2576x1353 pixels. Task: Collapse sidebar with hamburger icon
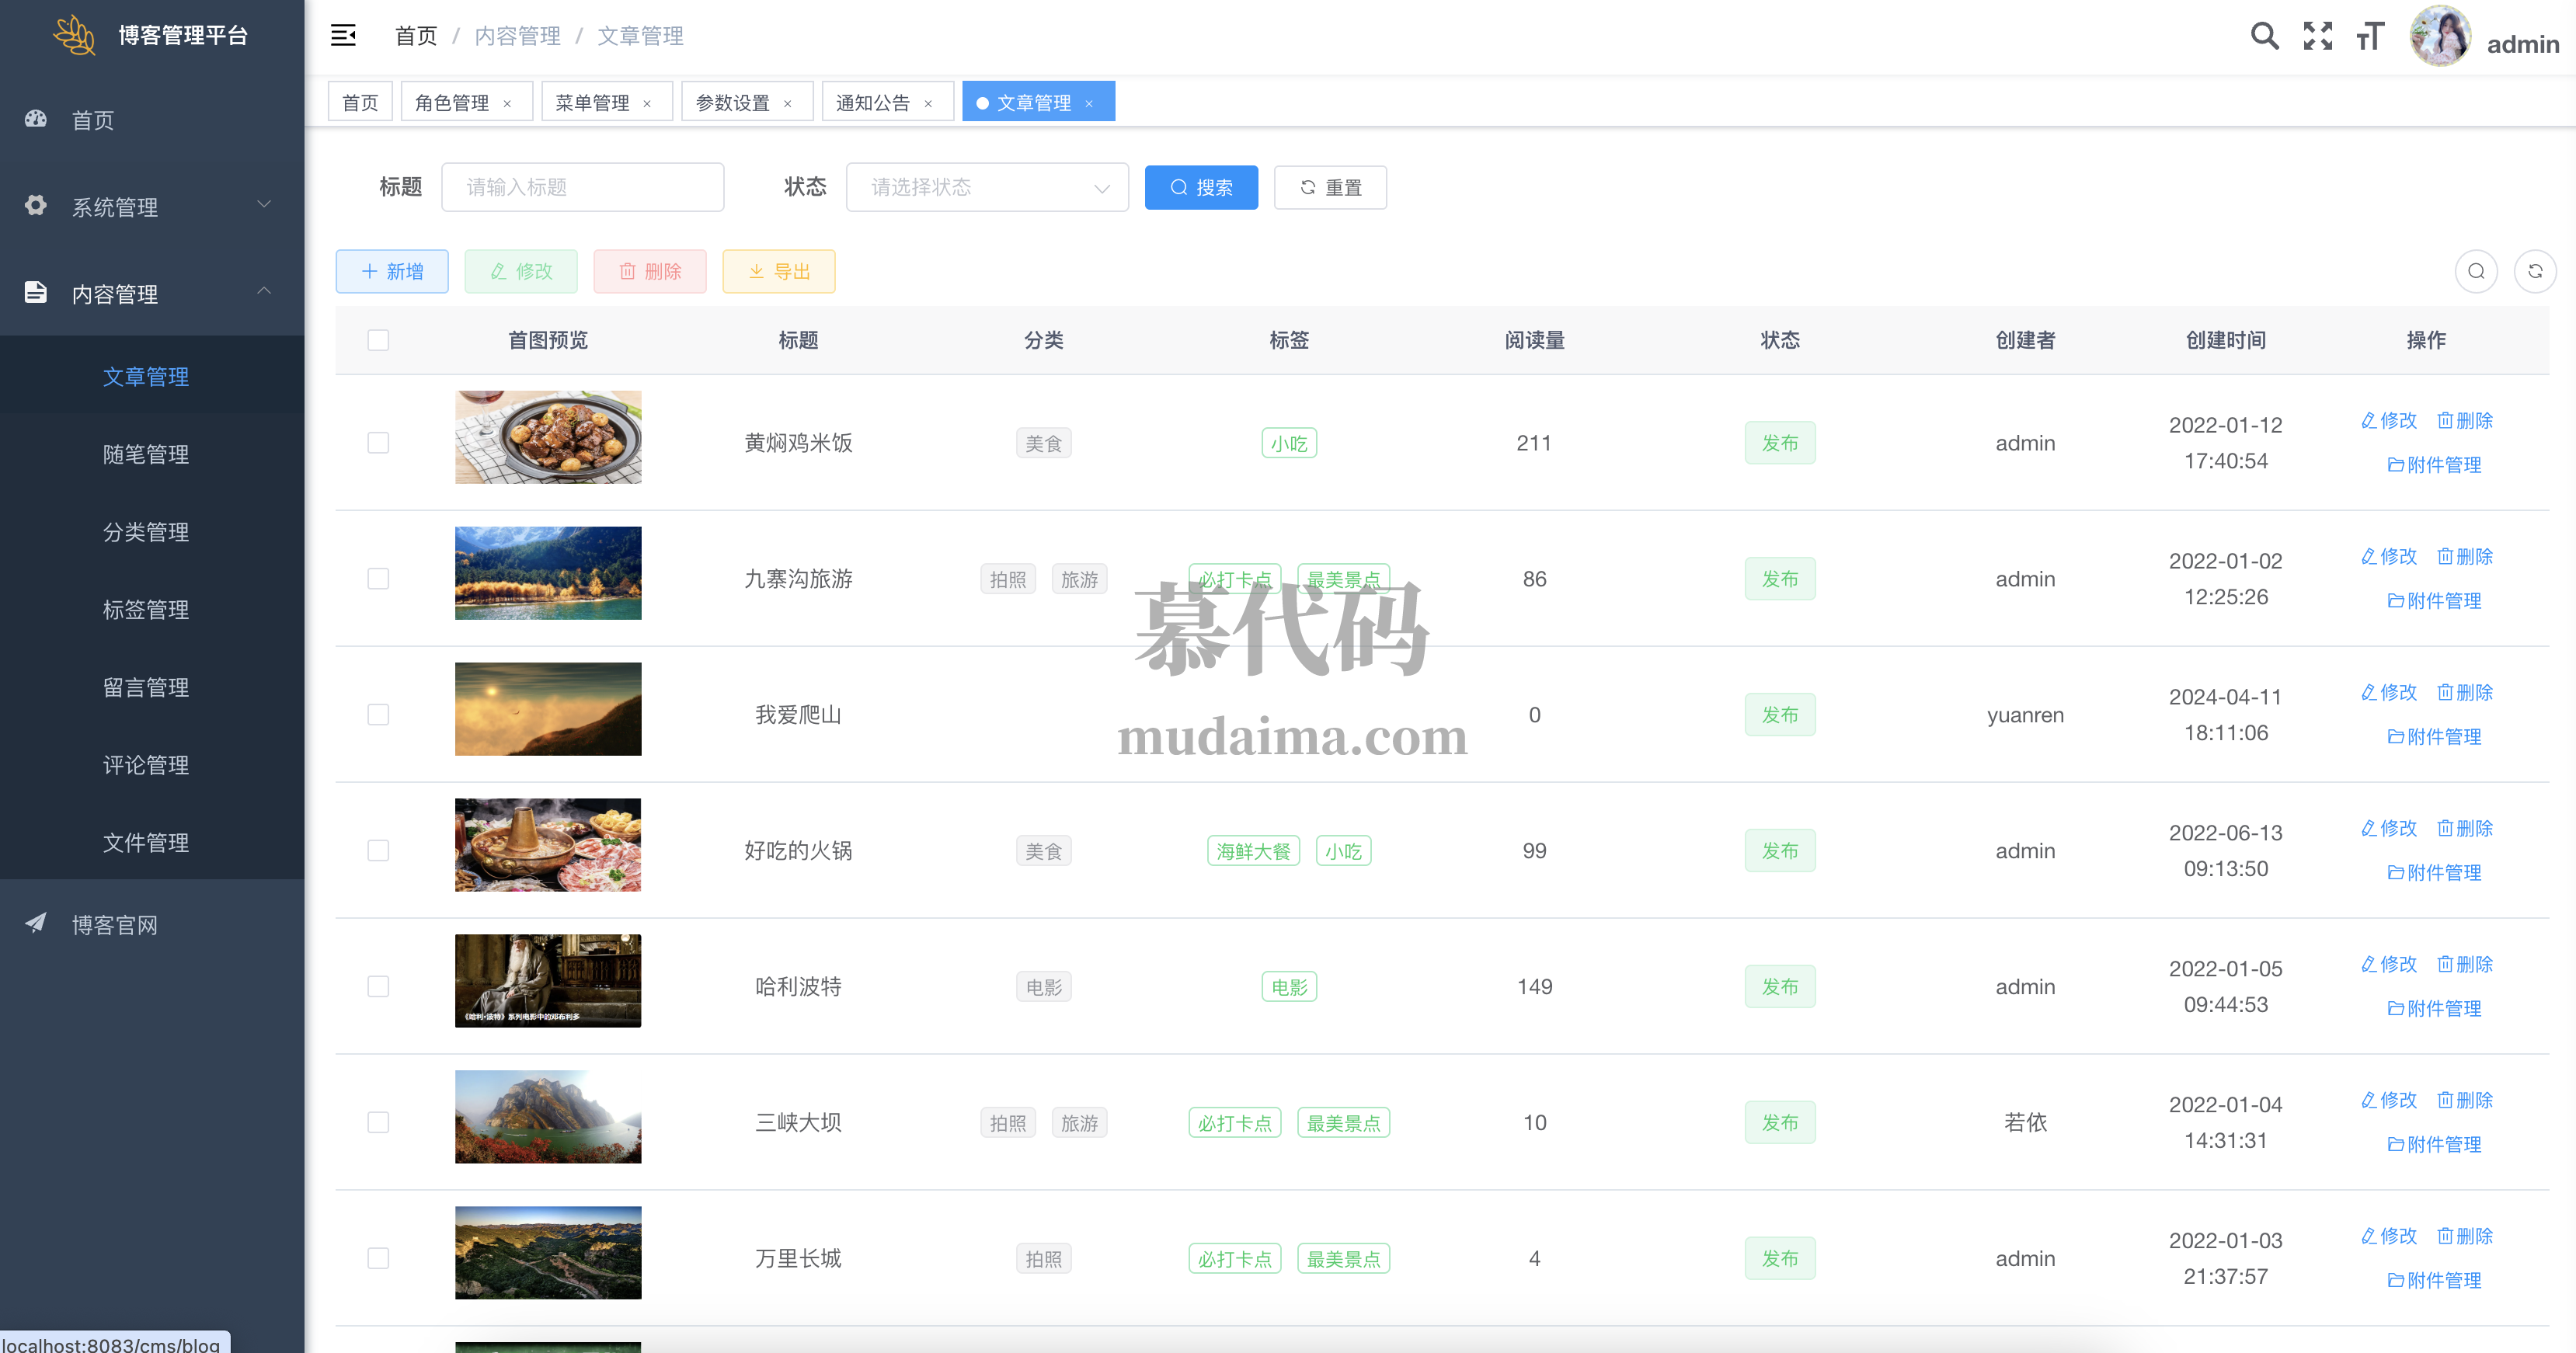[x=343, y=36]
